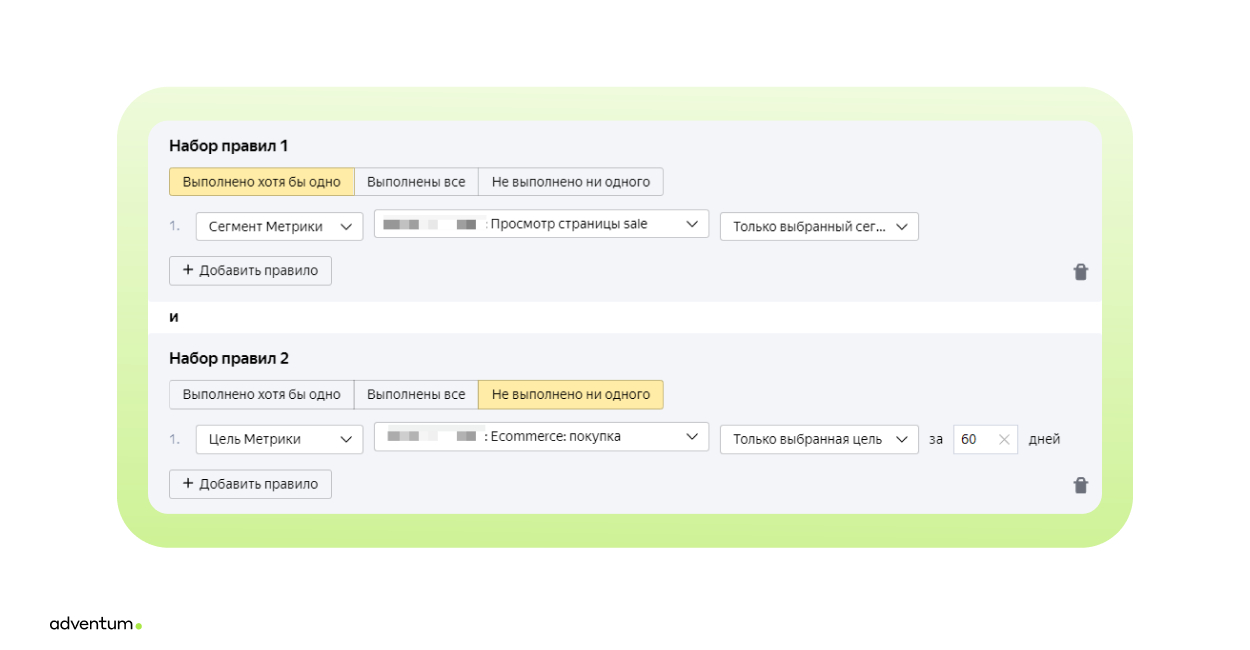Click 'Добавить правило' in rule set 1
This screenshot has width=1250, height=650.
tap(250, 271)
